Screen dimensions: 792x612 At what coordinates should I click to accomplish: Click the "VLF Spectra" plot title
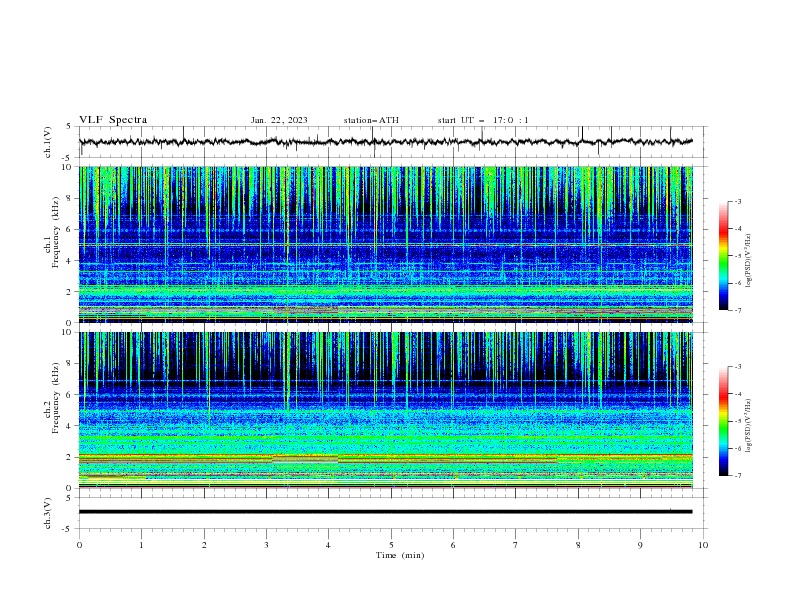[113, 120]
